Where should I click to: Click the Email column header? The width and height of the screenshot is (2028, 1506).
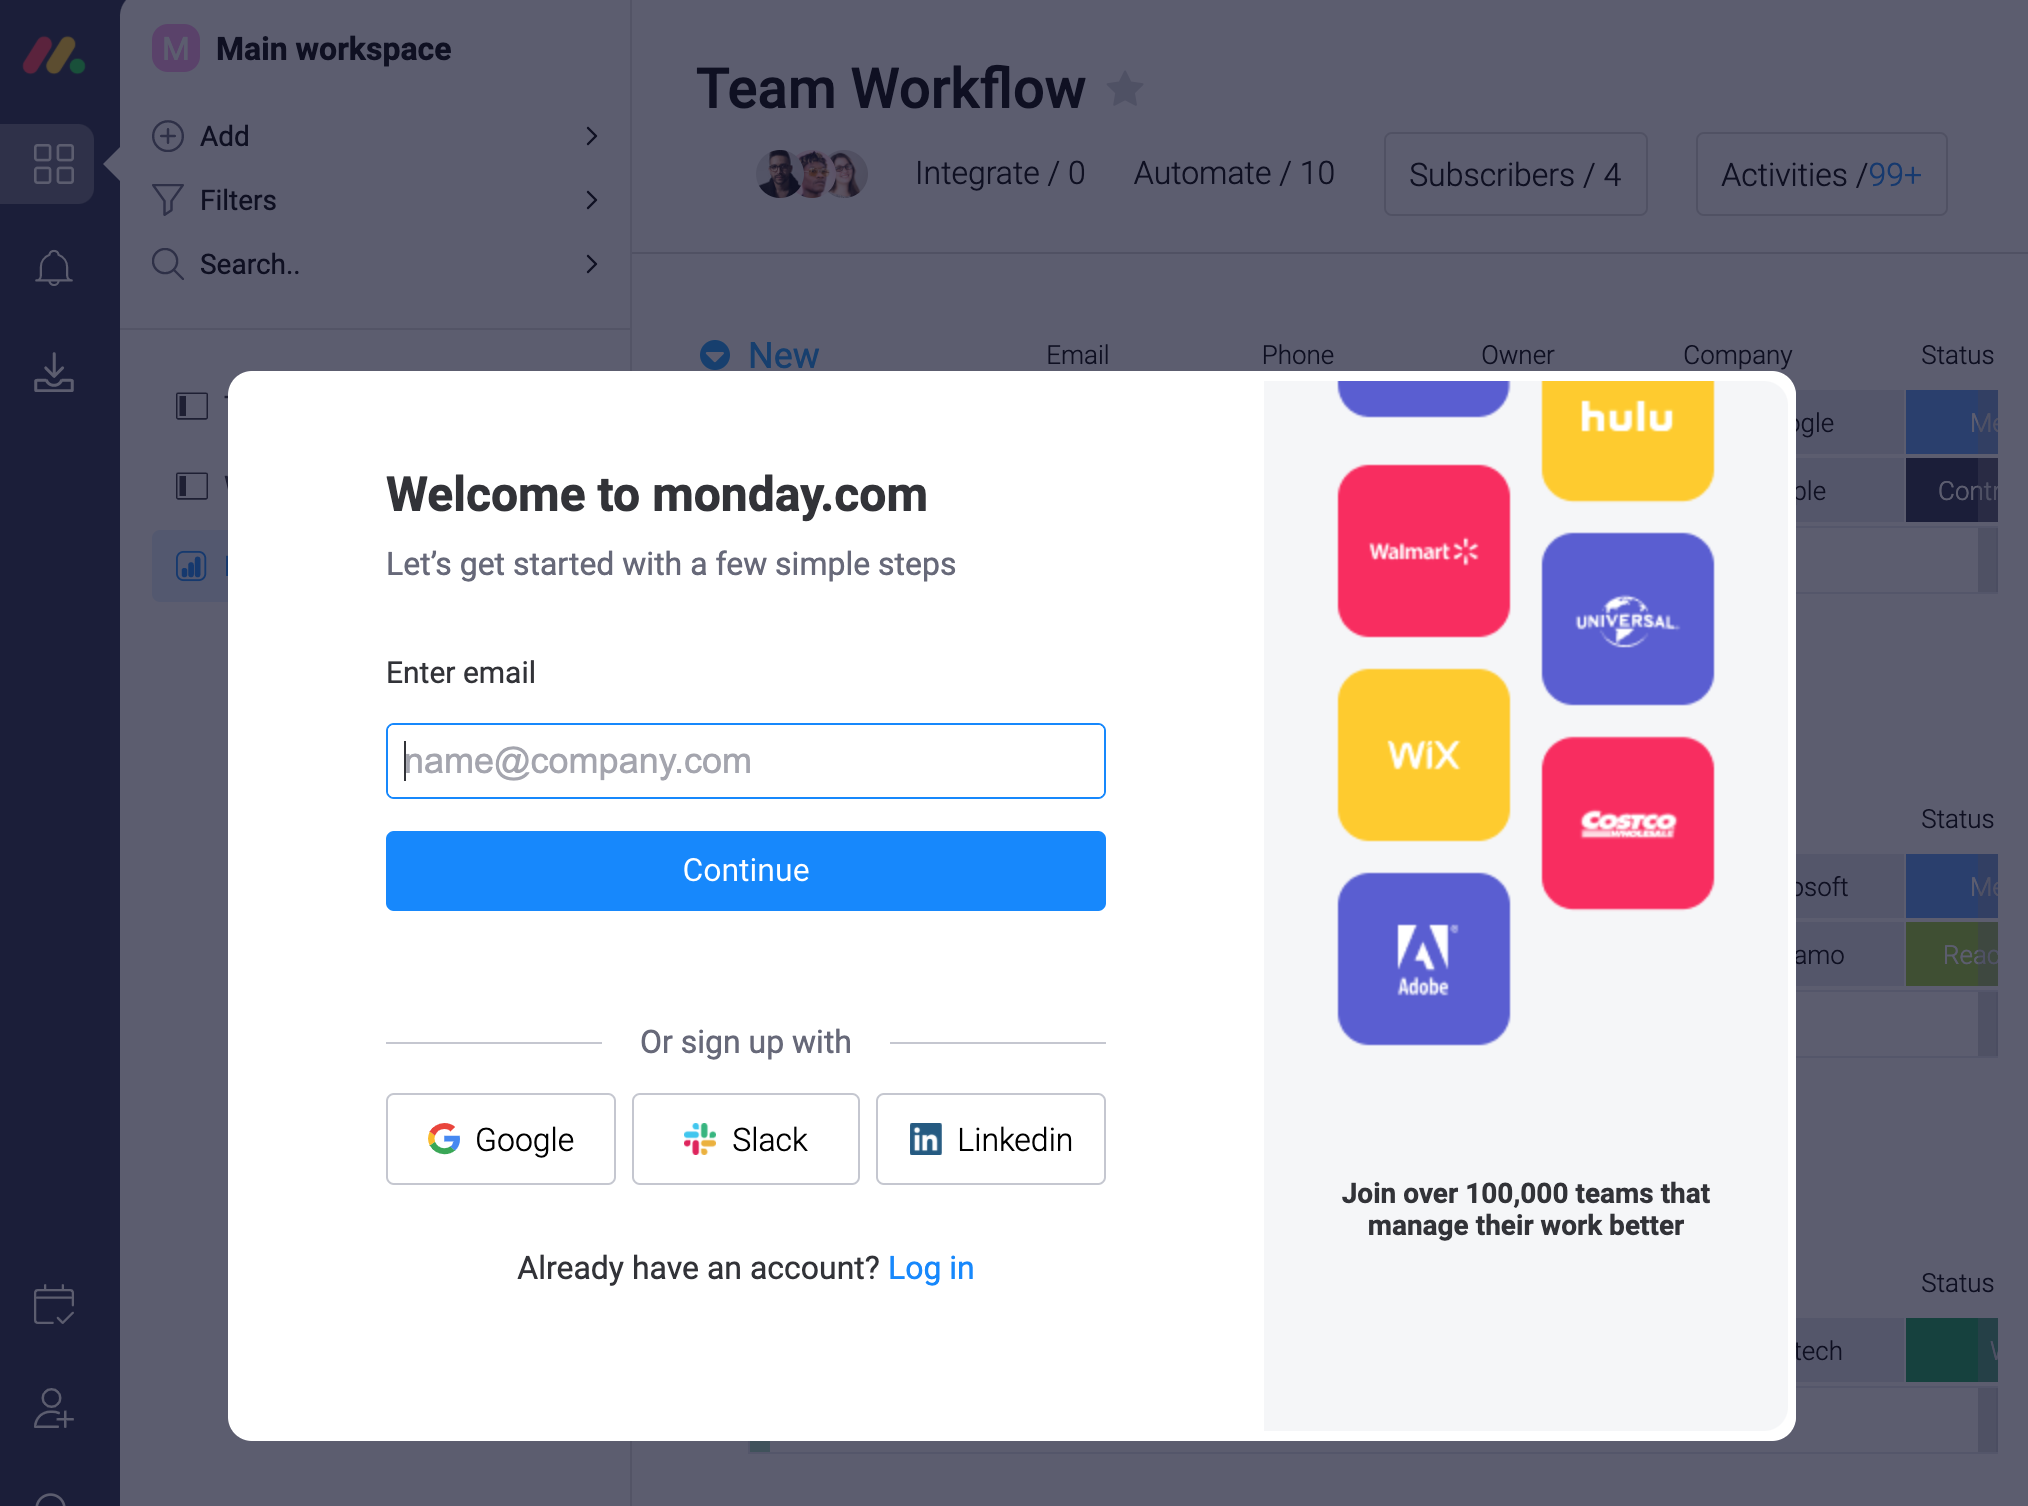pyautogui.click(x=1077, y=355)
